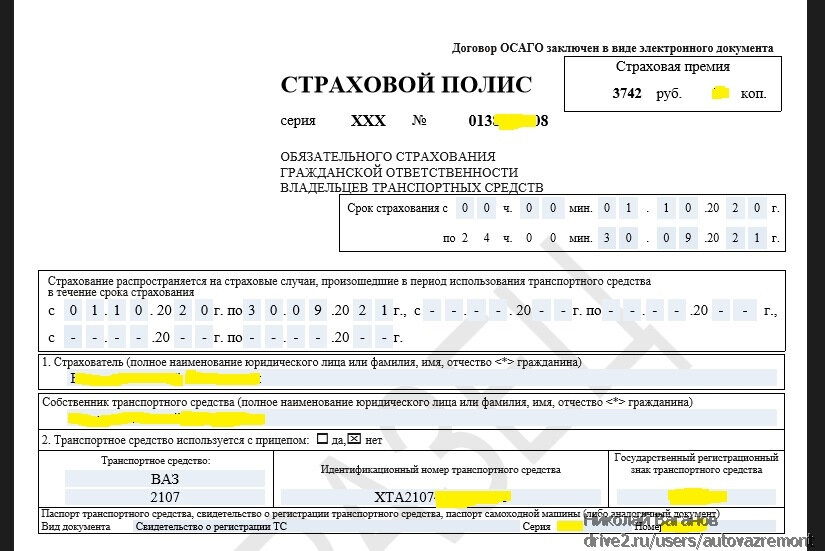Click the 'Вид документа' label
The height and width of the screenshot is (551, 825).
coord(76,527)
